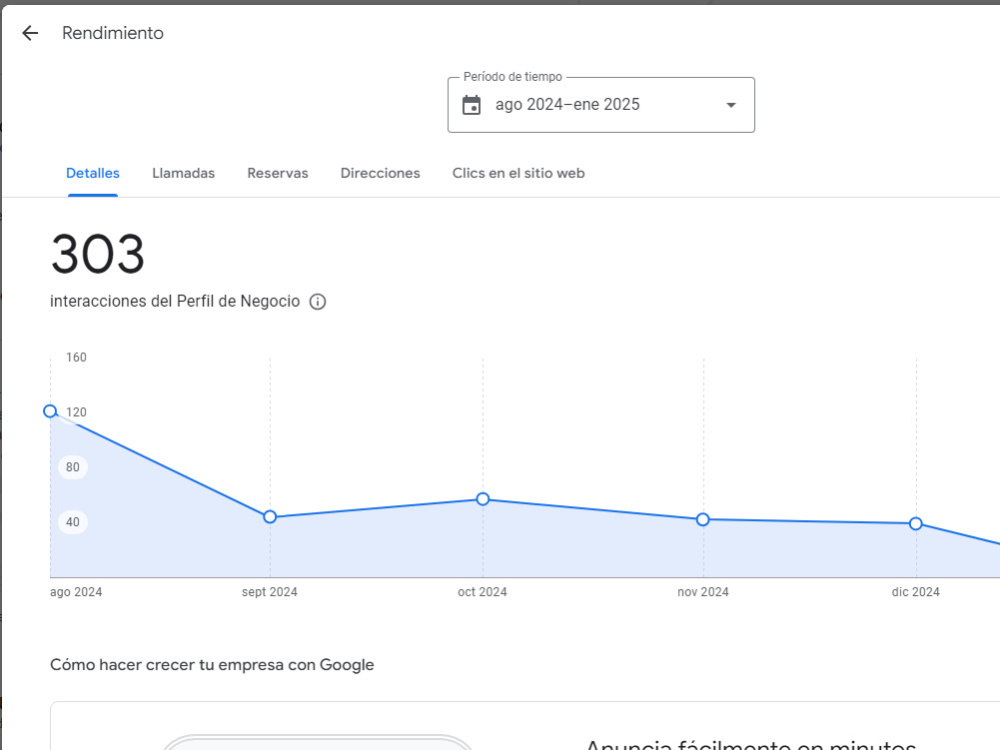Click the 160 y-axis value
This screenshot has width=1000, height=750.
pos(76,357)
